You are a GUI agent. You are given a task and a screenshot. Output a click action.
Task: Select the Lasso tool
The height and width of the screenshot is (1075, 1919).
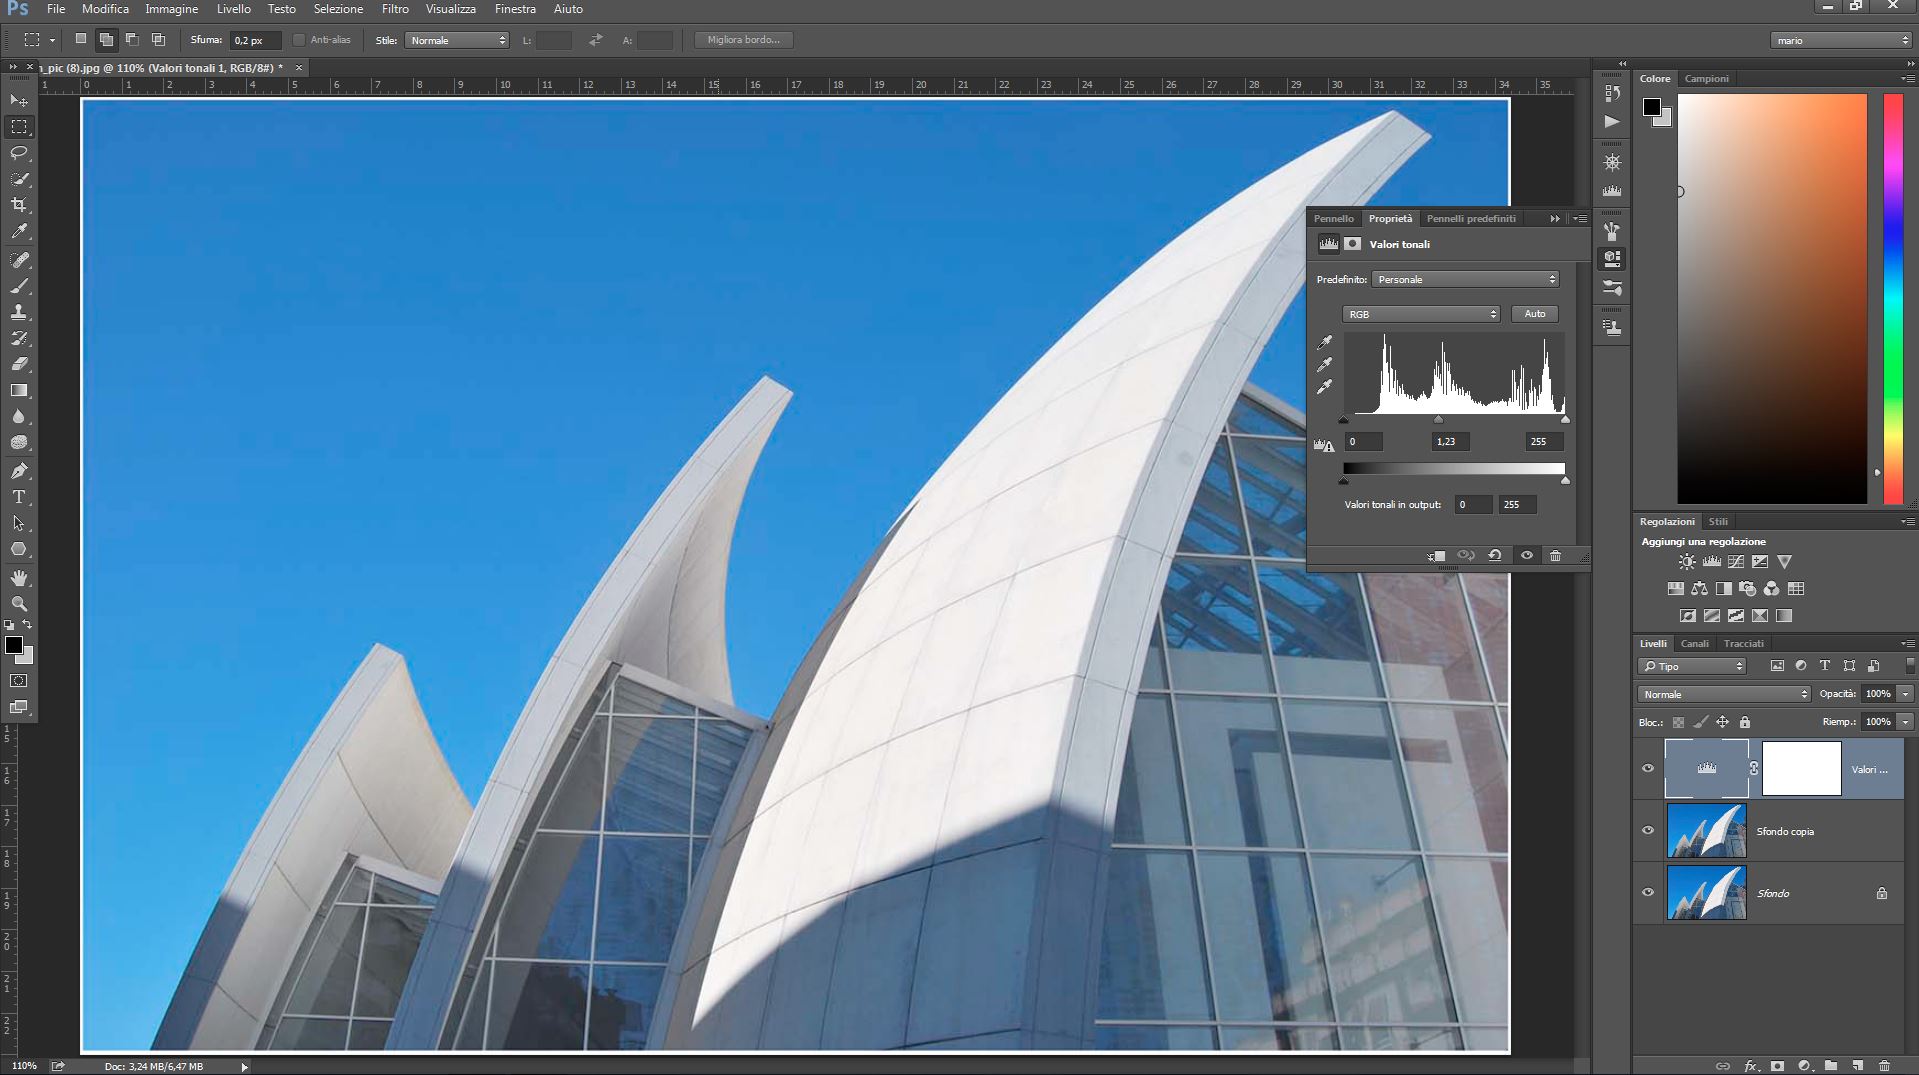point(19,153)
